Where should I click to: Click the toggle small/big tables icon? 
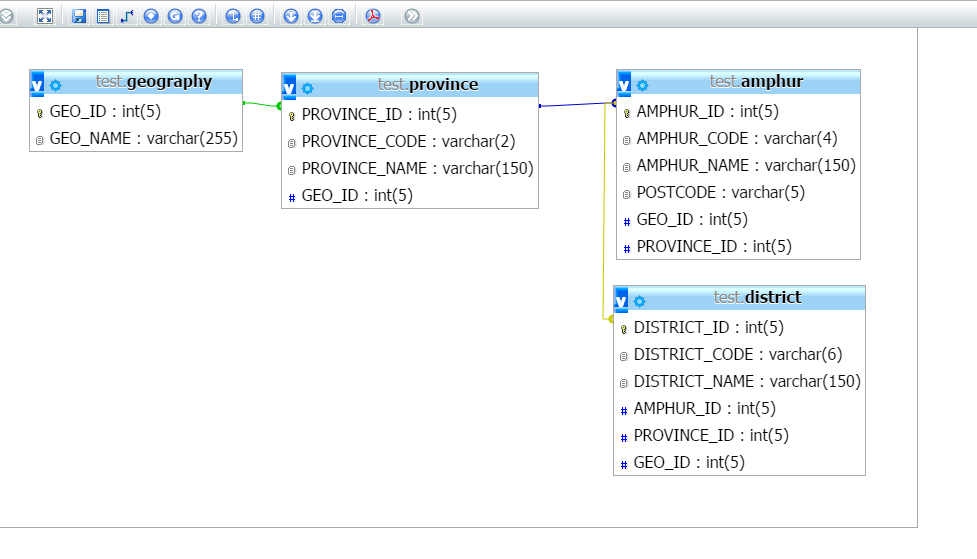pyautogui.click(x=315, y=16)
